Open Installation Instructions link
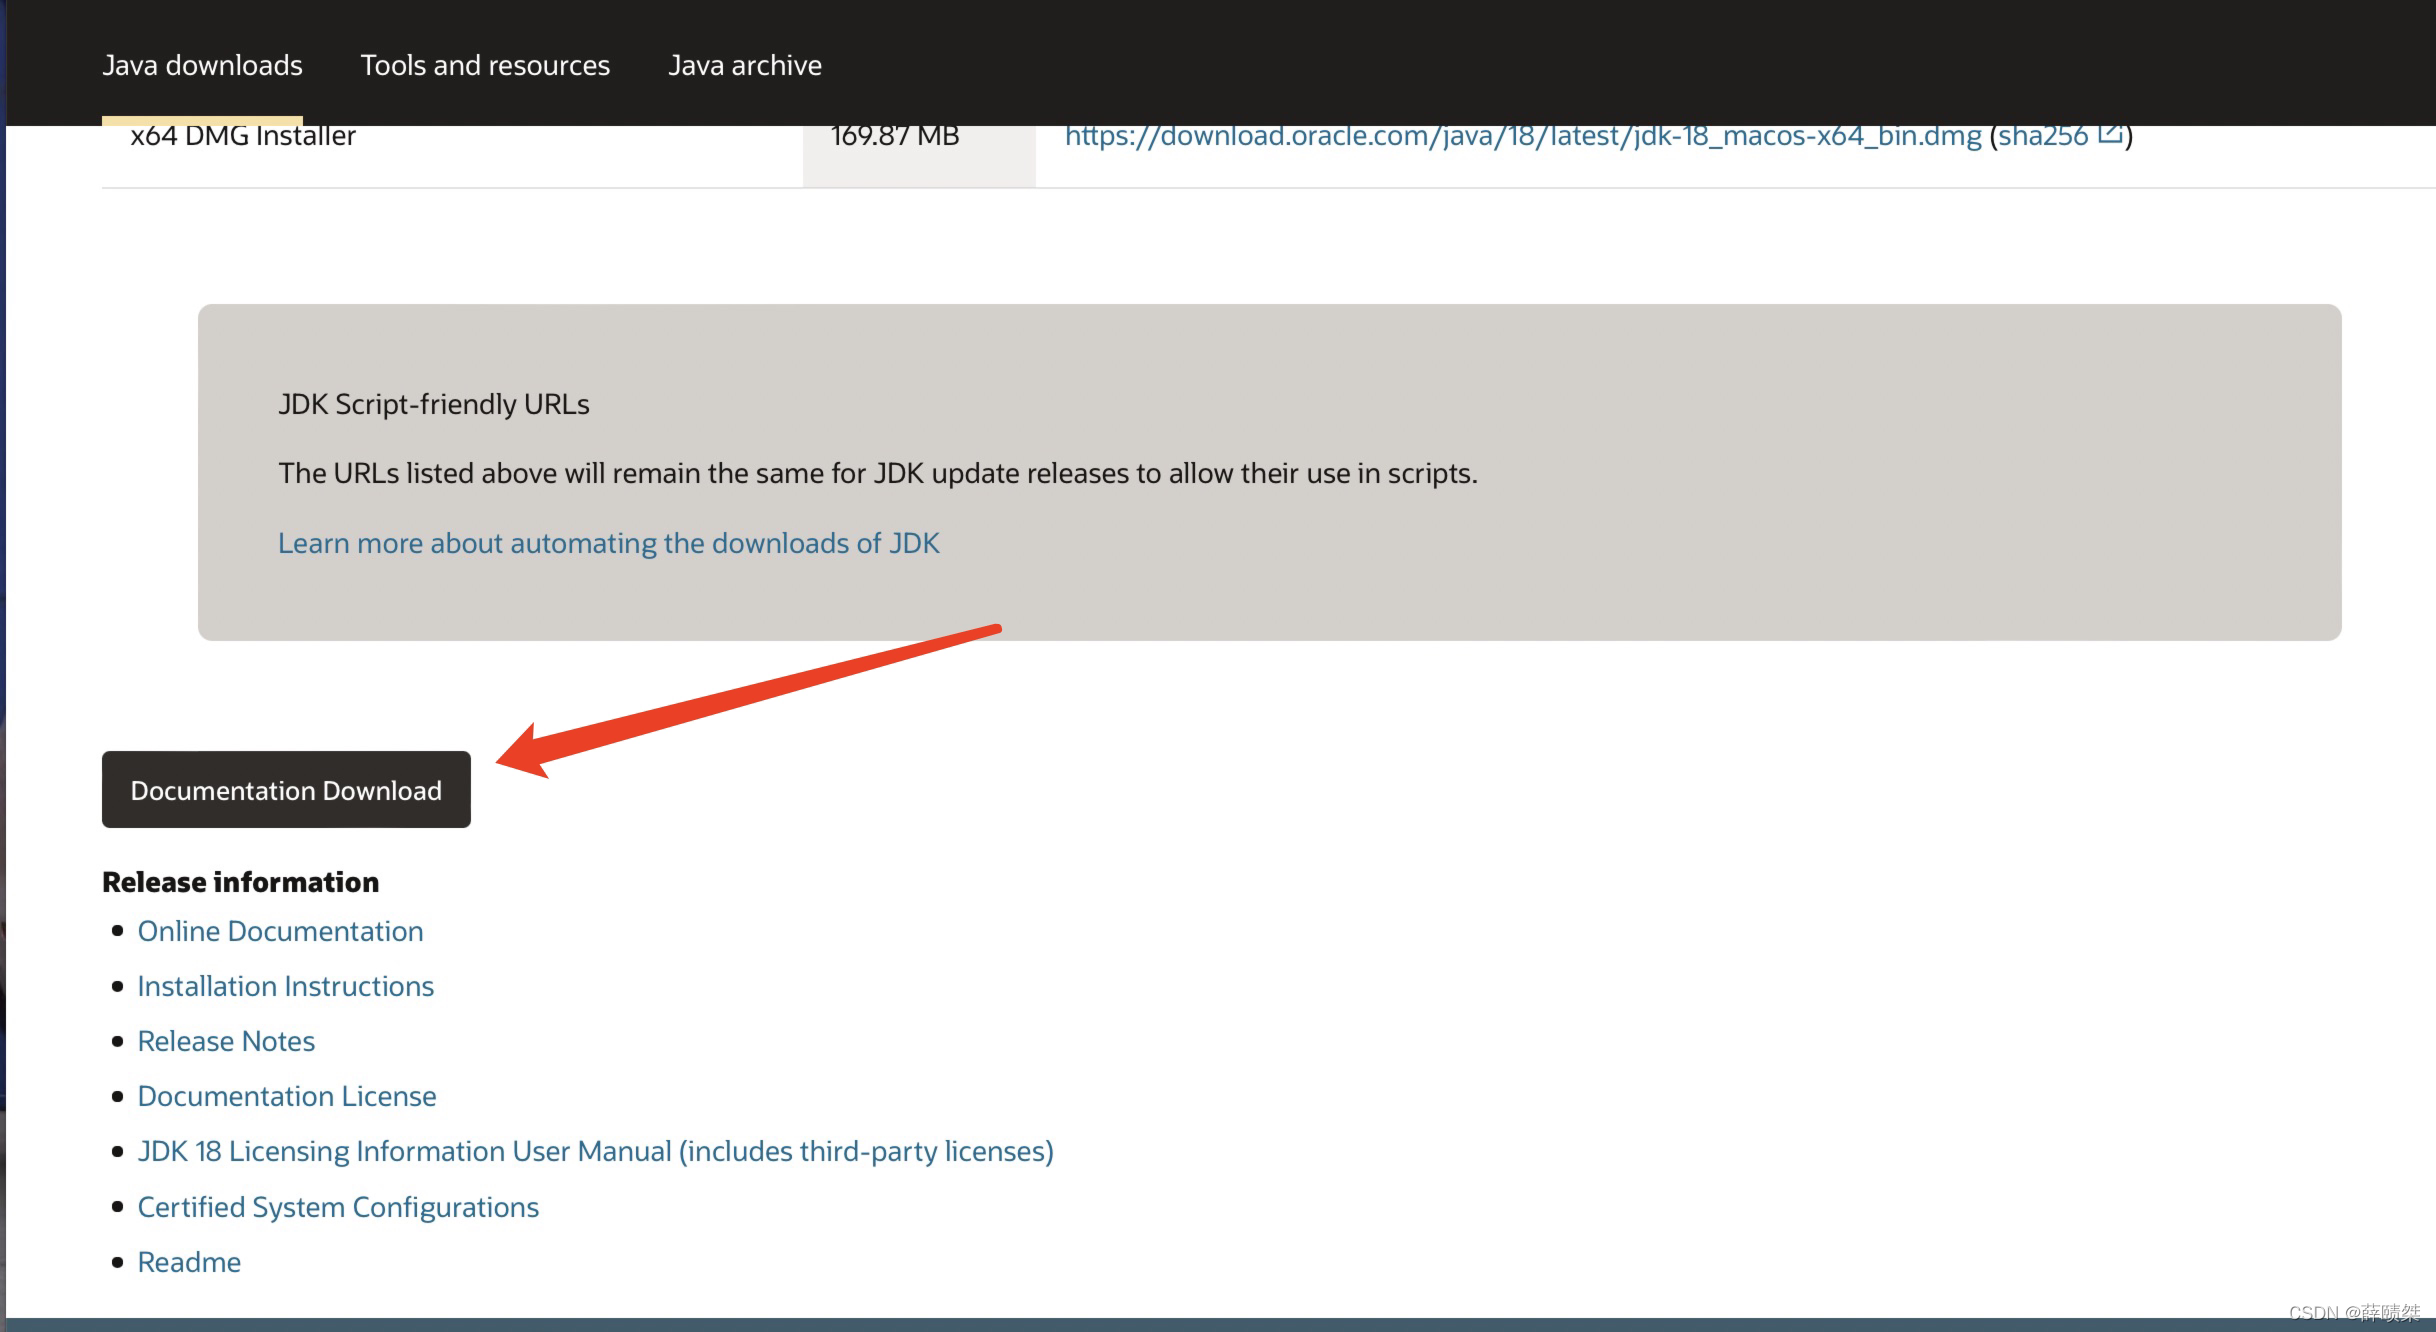This screenshot has width=2436, height=1332. (285, 986)
